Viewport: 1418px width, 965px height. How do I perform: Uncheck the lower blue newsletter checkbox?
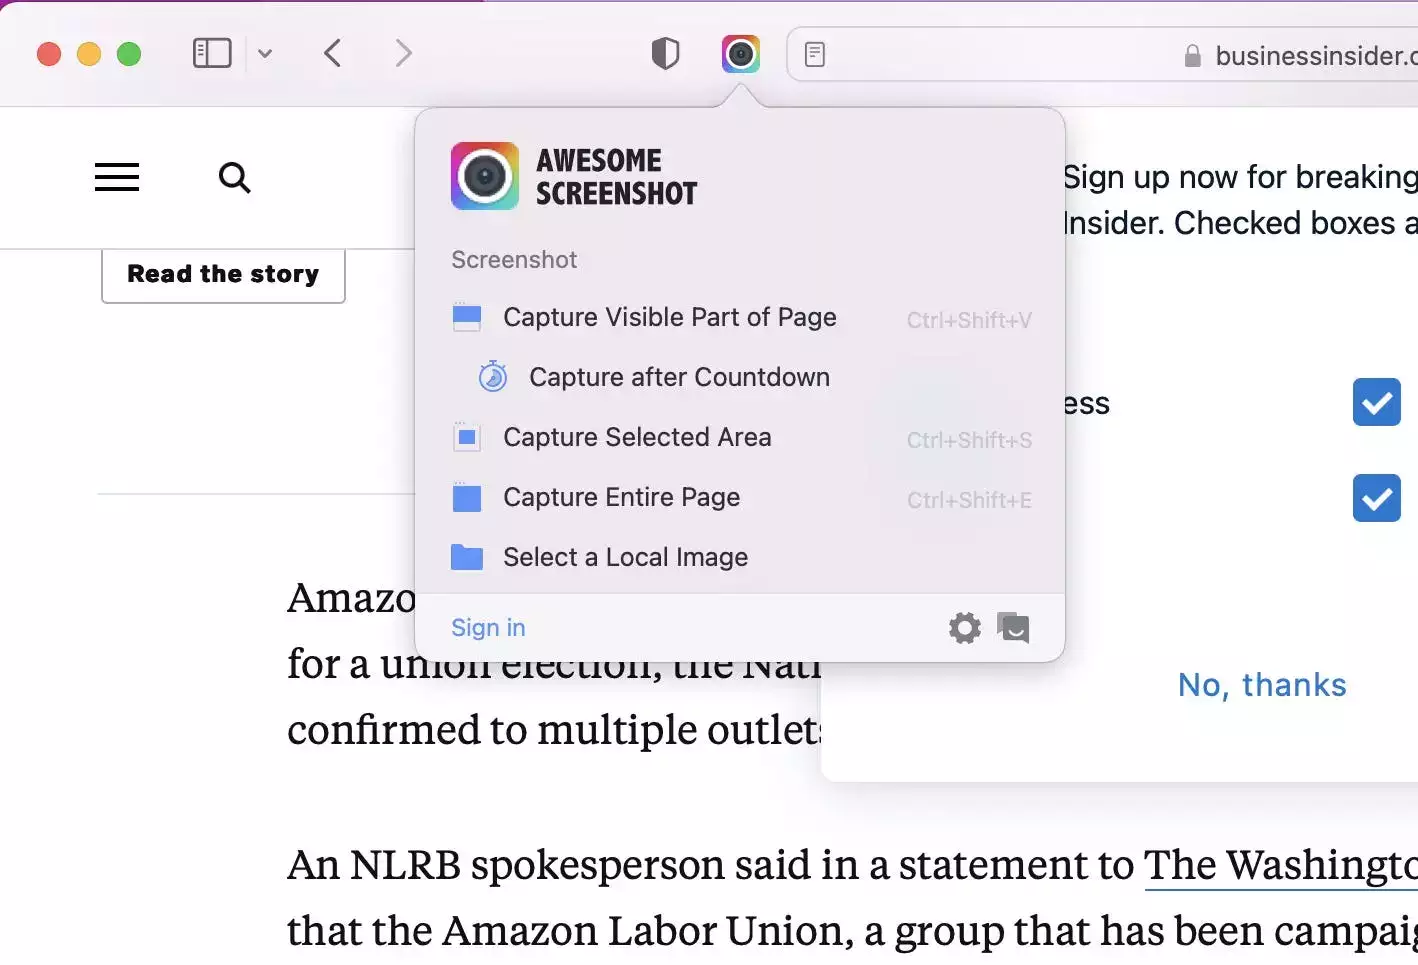click(1377, 497)
